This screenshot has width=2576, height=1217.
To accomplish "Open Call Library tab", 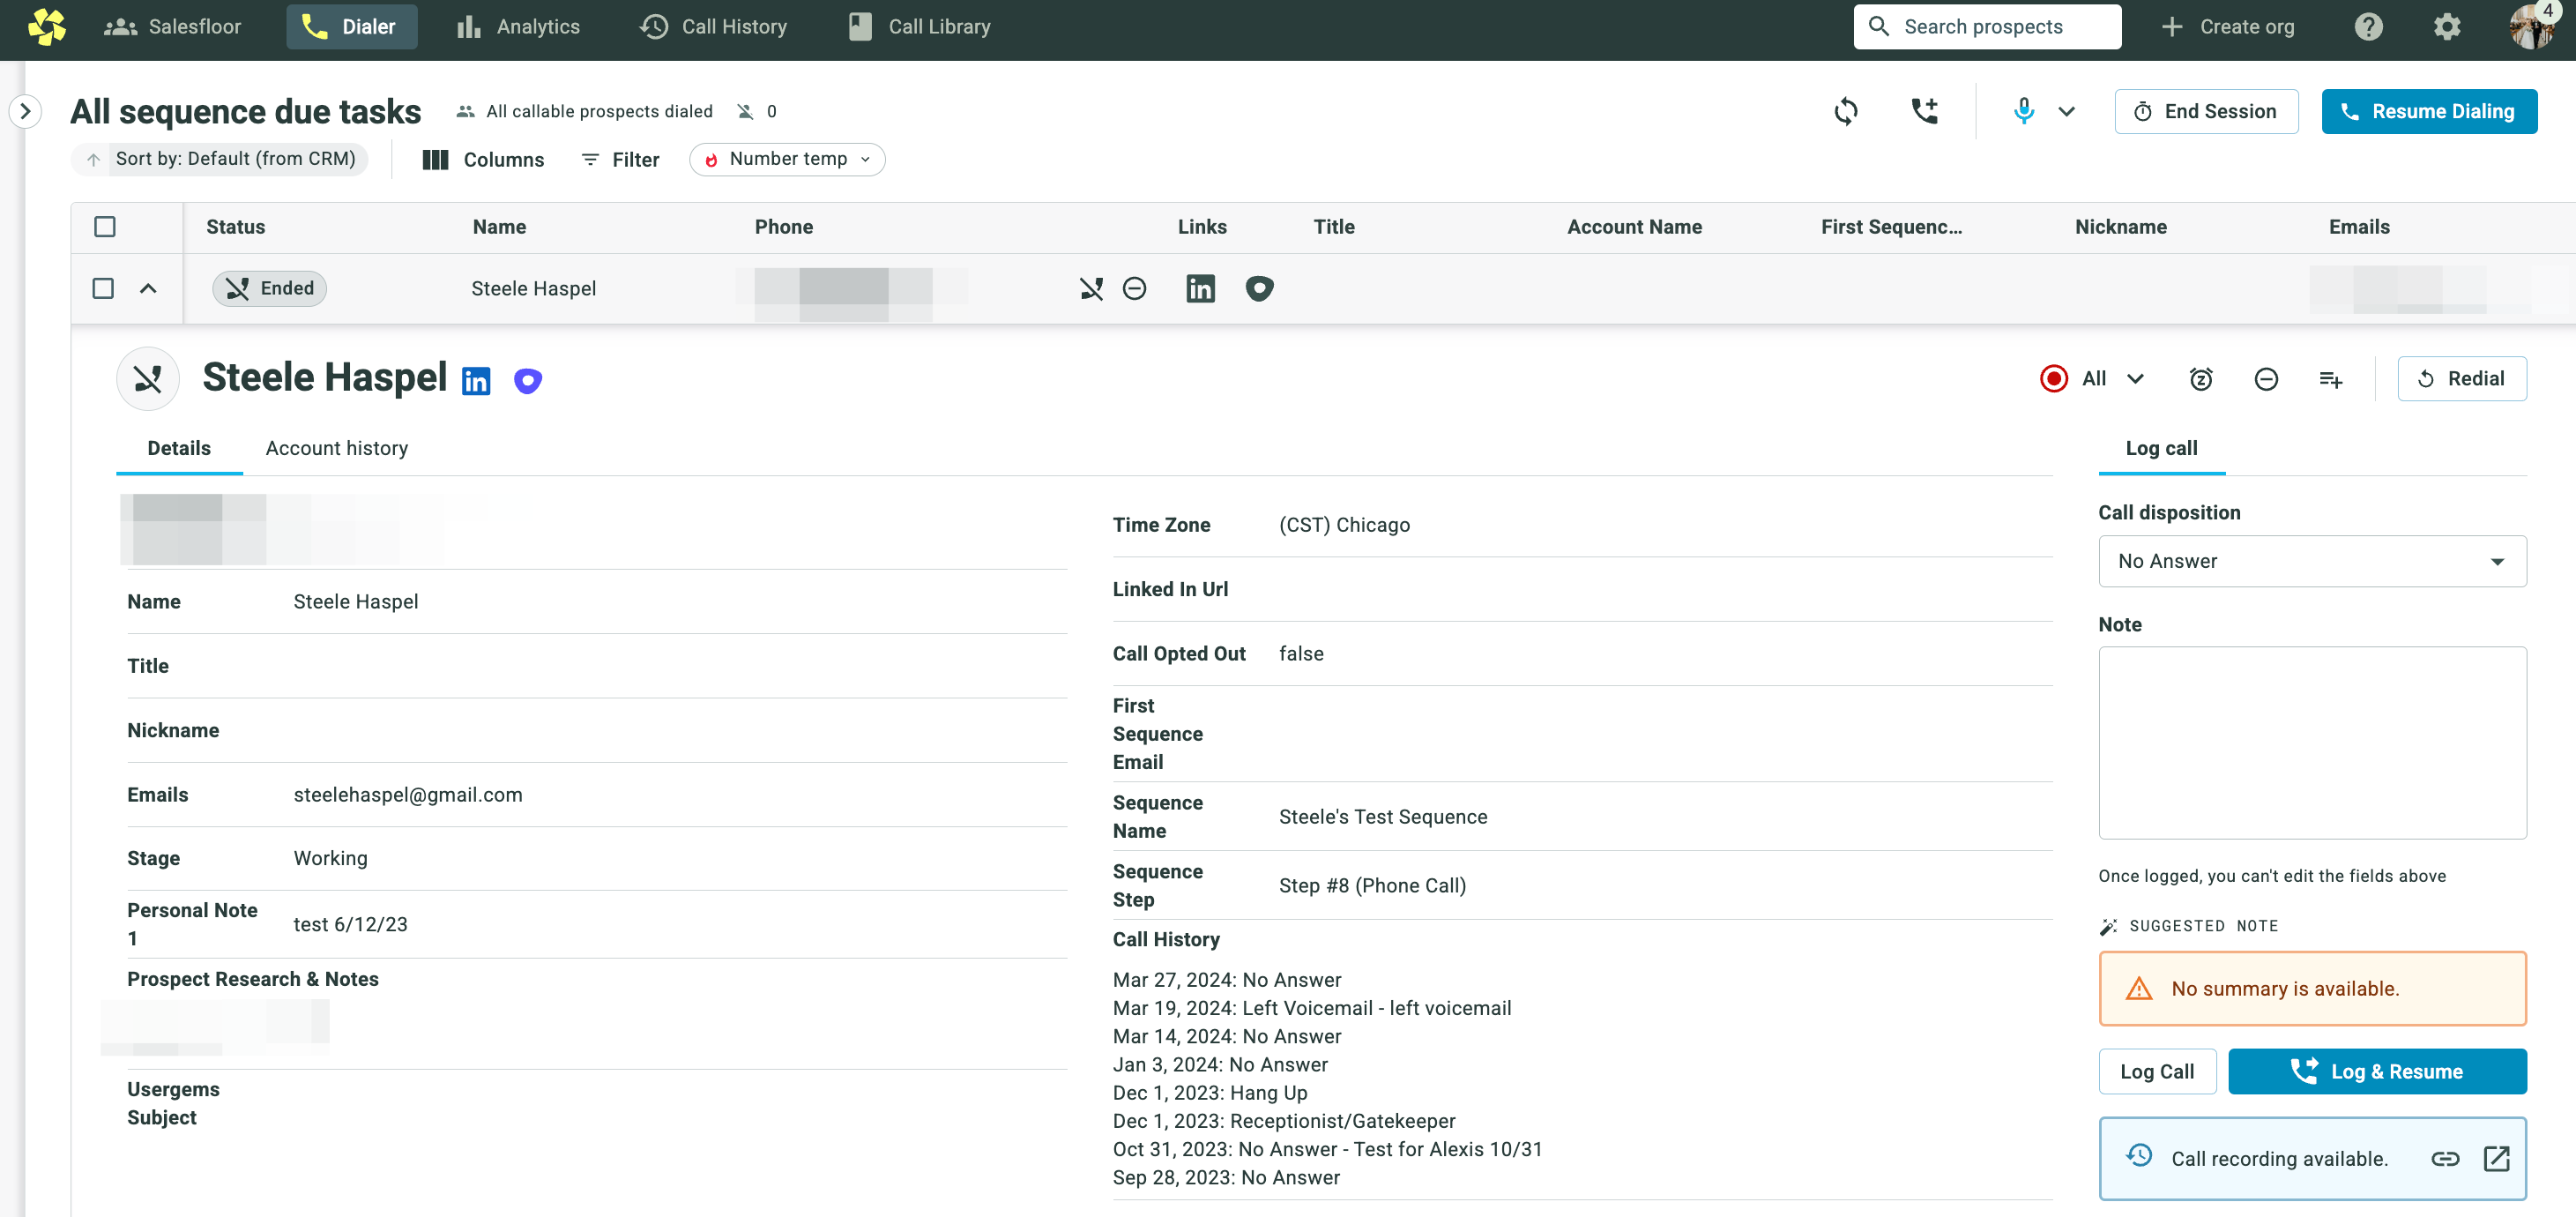I will [919, 27].
